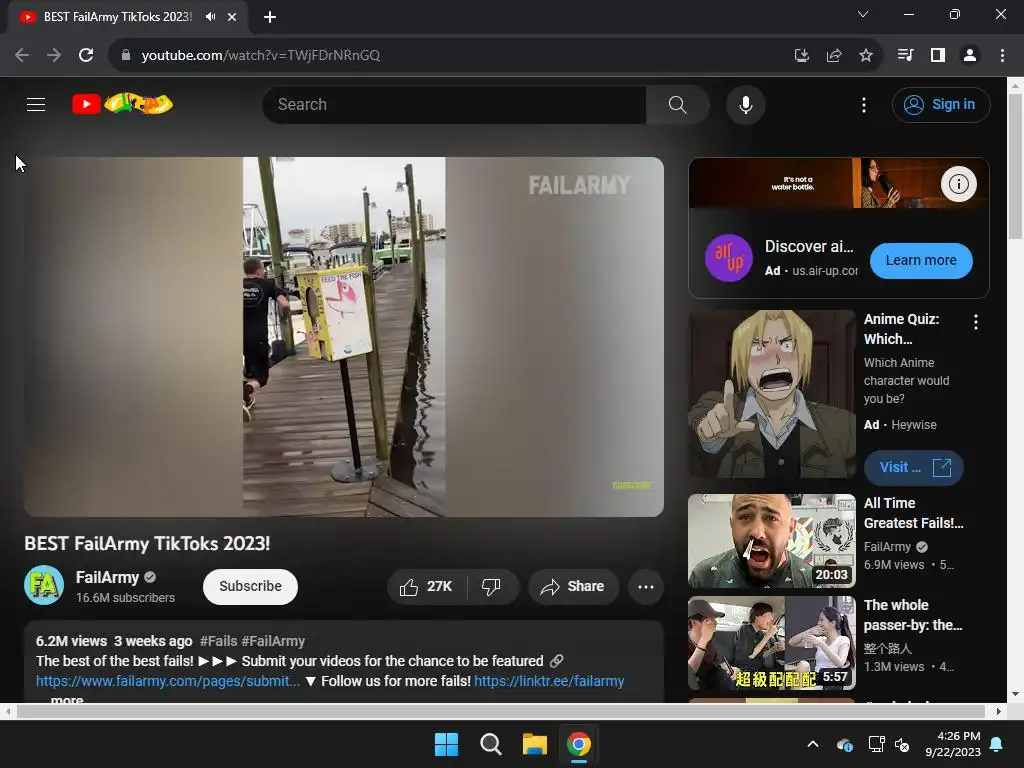The width and height of the screenshot is (1024, 768).
Task: Open FailArmy channel avatar
Action: click(44, 585)
